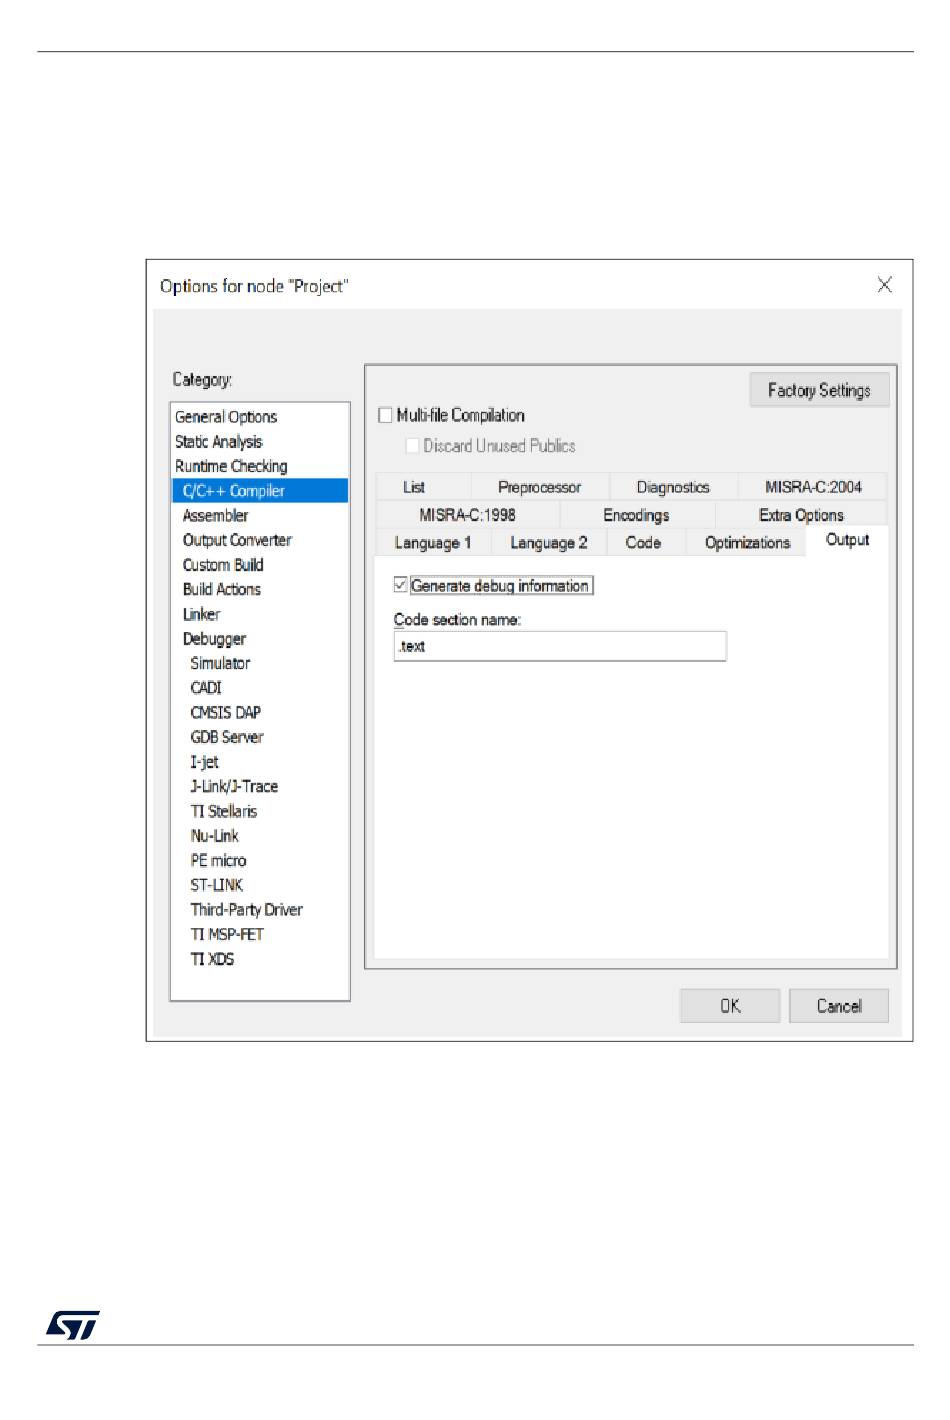The height and width of the screenshot is (1420, 950).
Task: Uncheck Generate debug information
Action: click(x=401, y=585)
